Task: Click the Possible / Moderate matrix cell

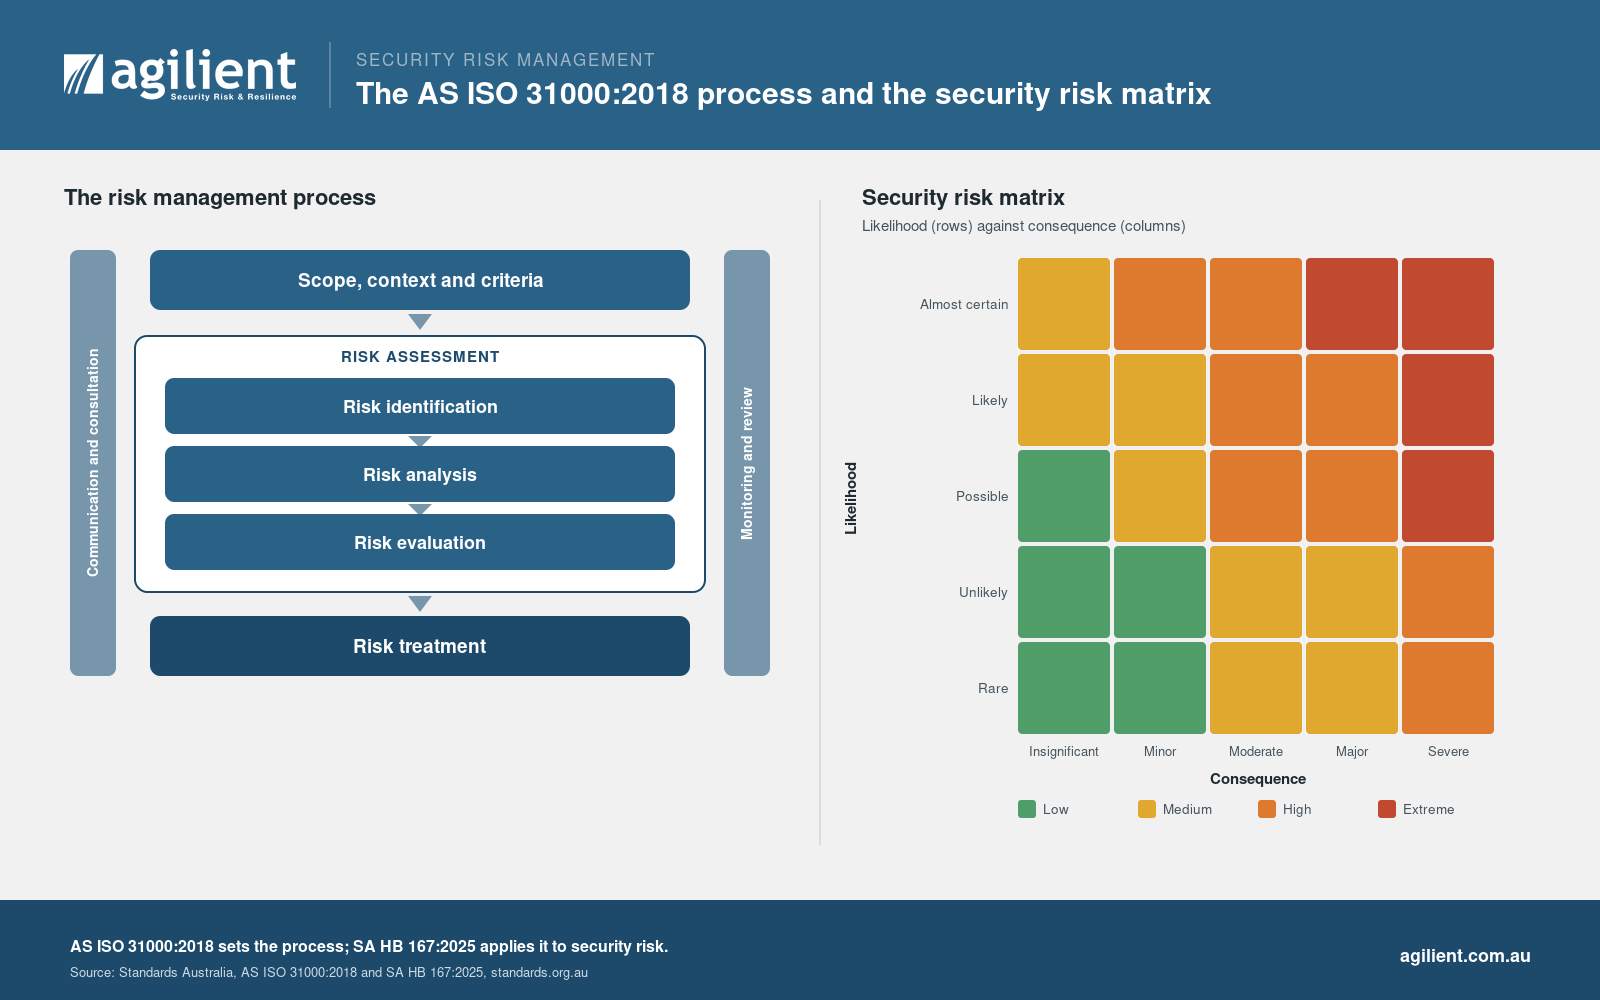Action: pos(1256,496)
